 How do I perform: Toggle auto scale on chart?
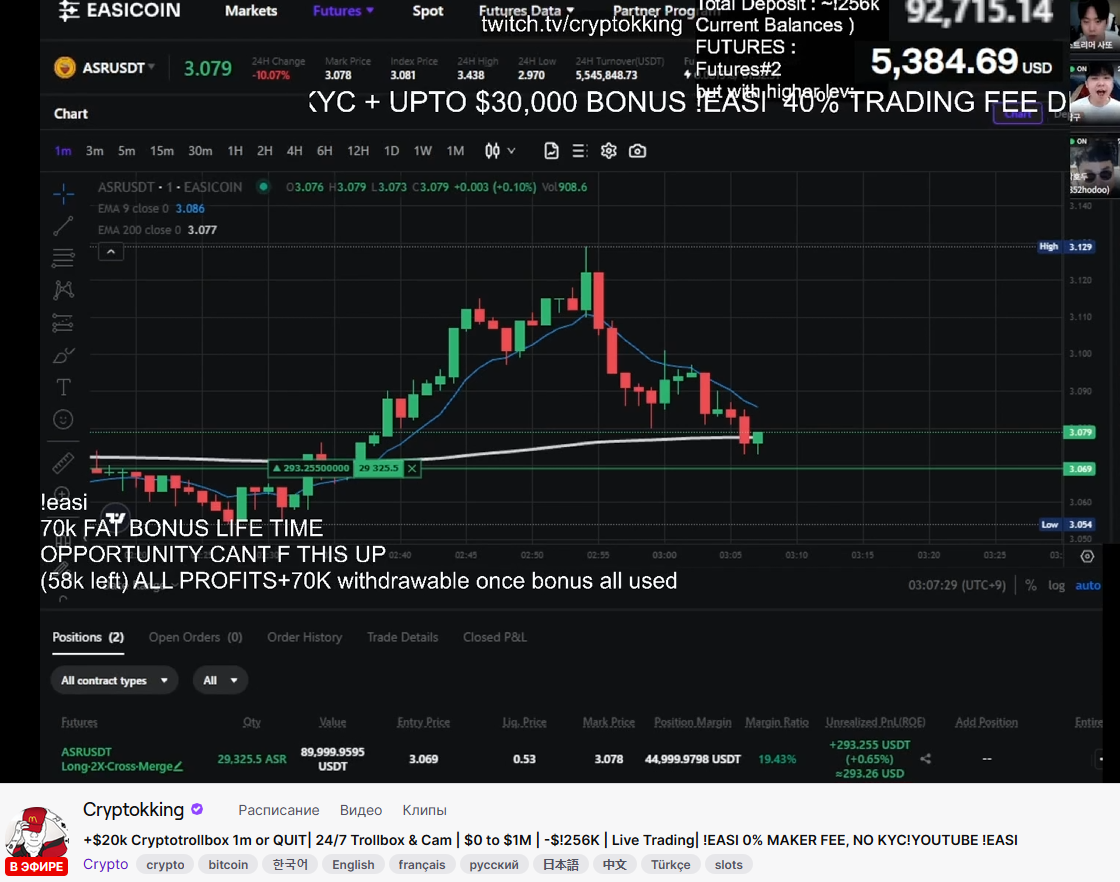point(1088,585)
